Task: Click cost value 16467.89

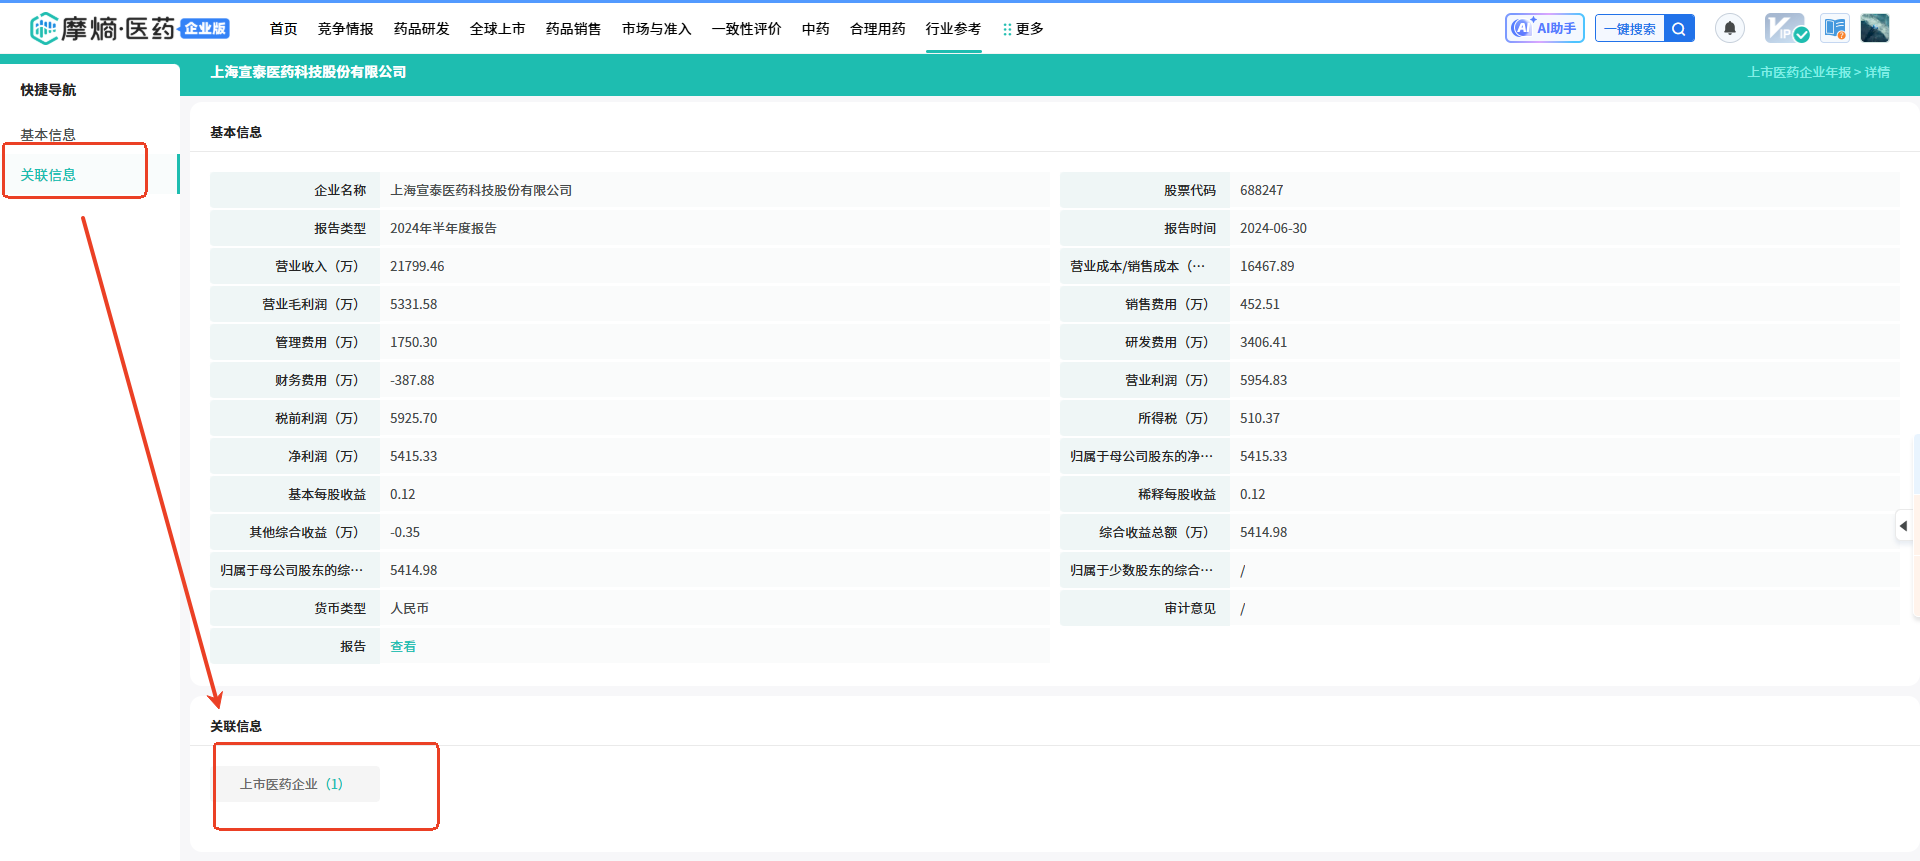Action: tap(1267, 266)
